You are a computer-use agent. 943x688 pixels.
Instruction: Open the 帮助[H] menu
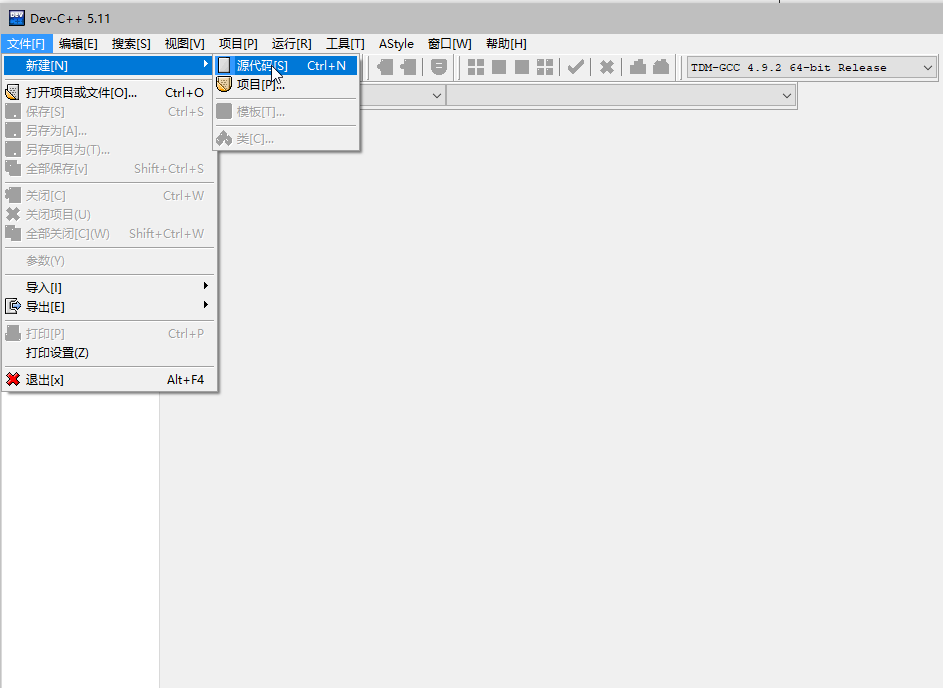tap(506, 43)
